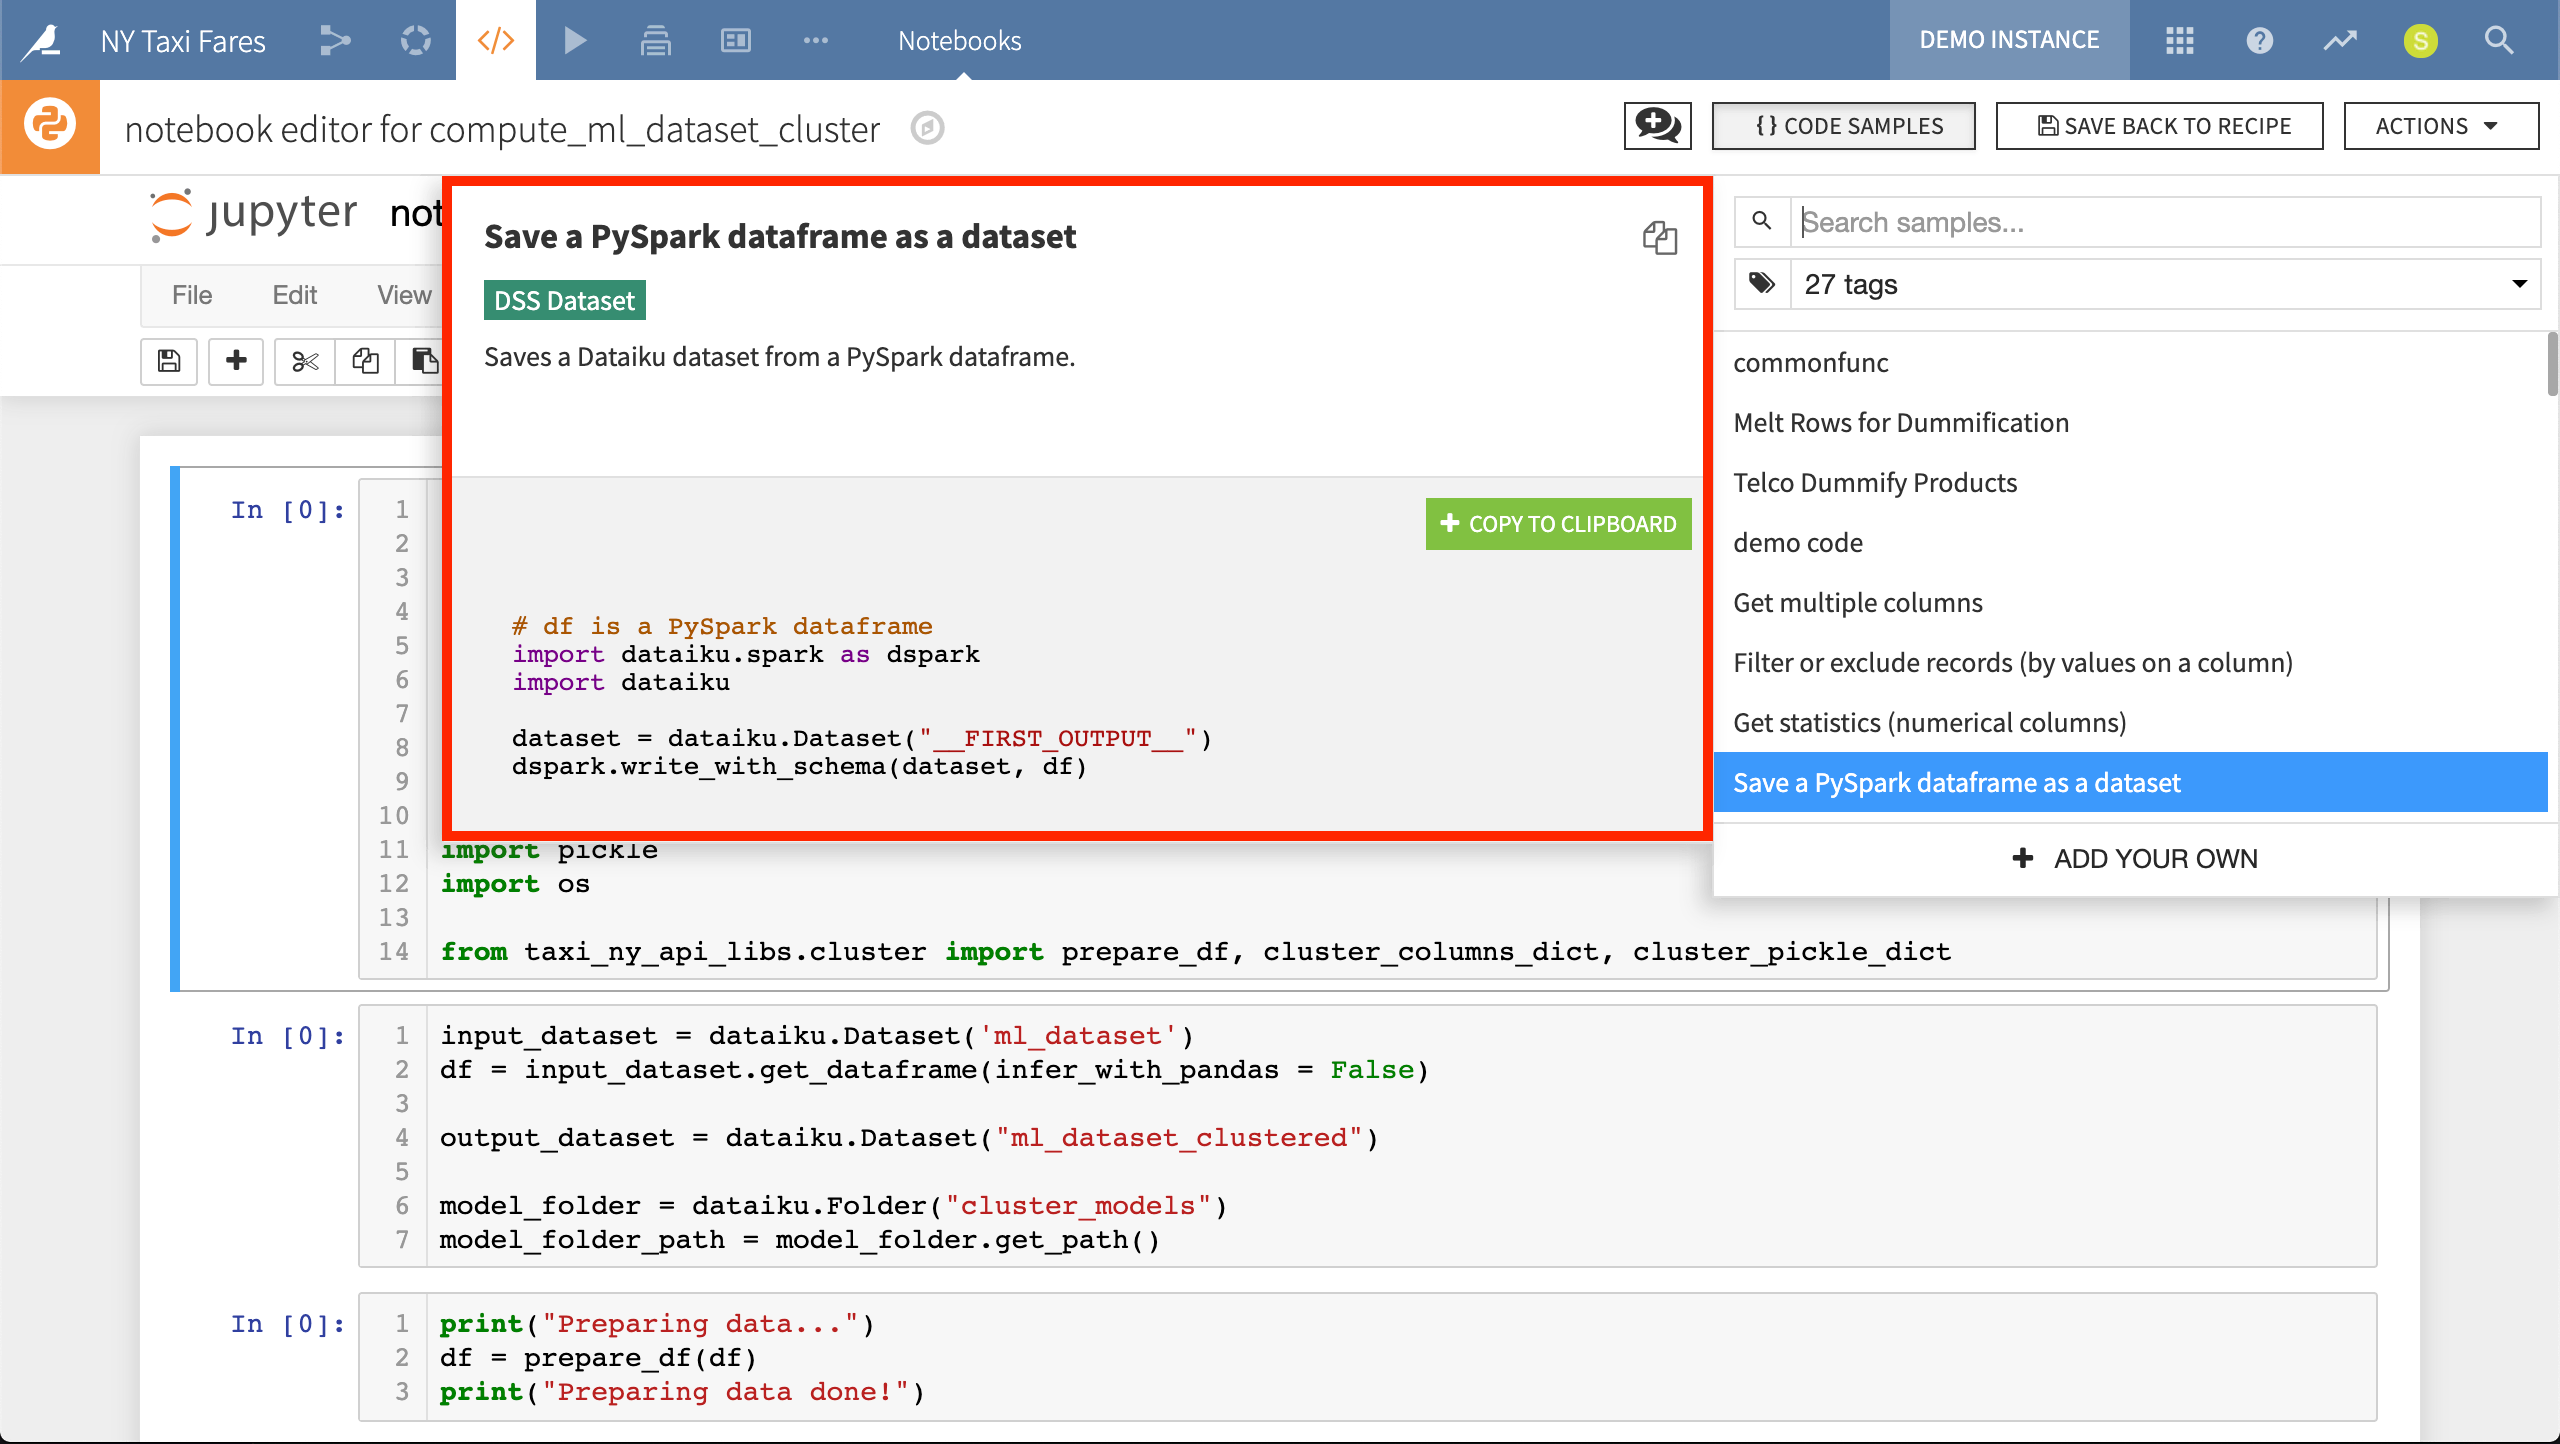The width and height of the screenshot is (2560, 1444).
Task: Click the dspark.write_with_schema code line
Action: (799, 767)
